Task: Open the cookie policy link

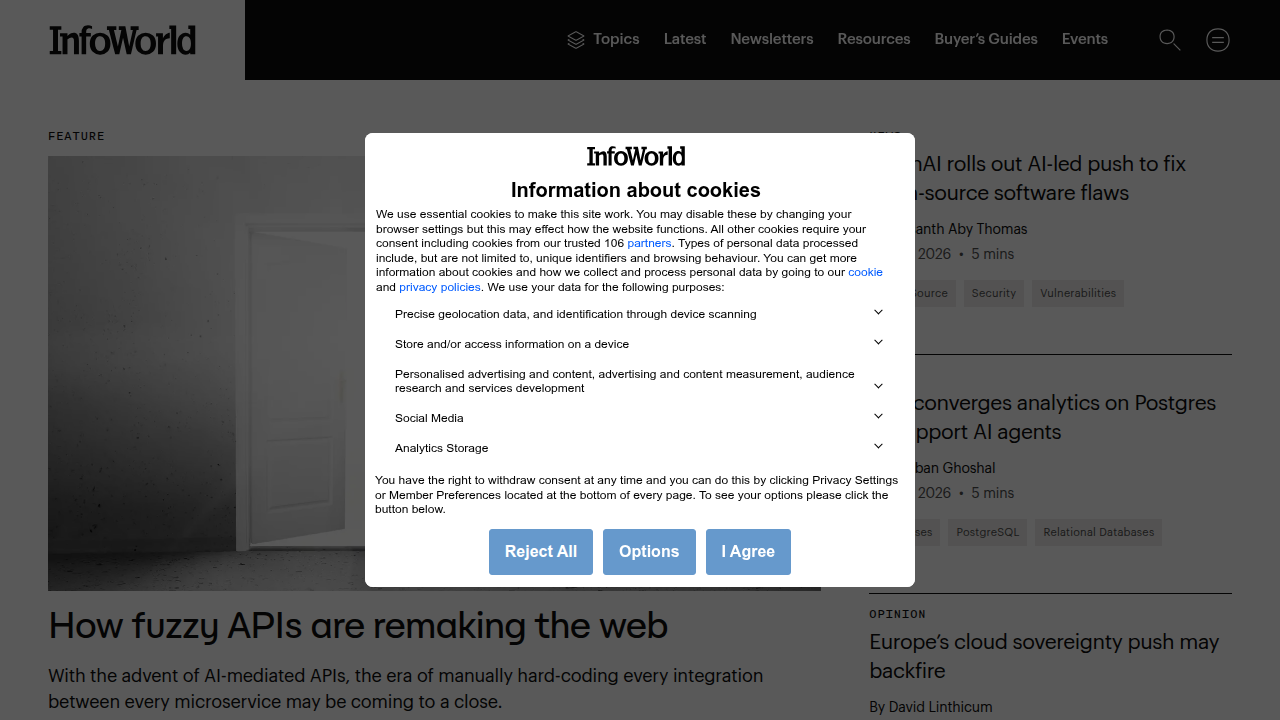Action: pos(865,272)
